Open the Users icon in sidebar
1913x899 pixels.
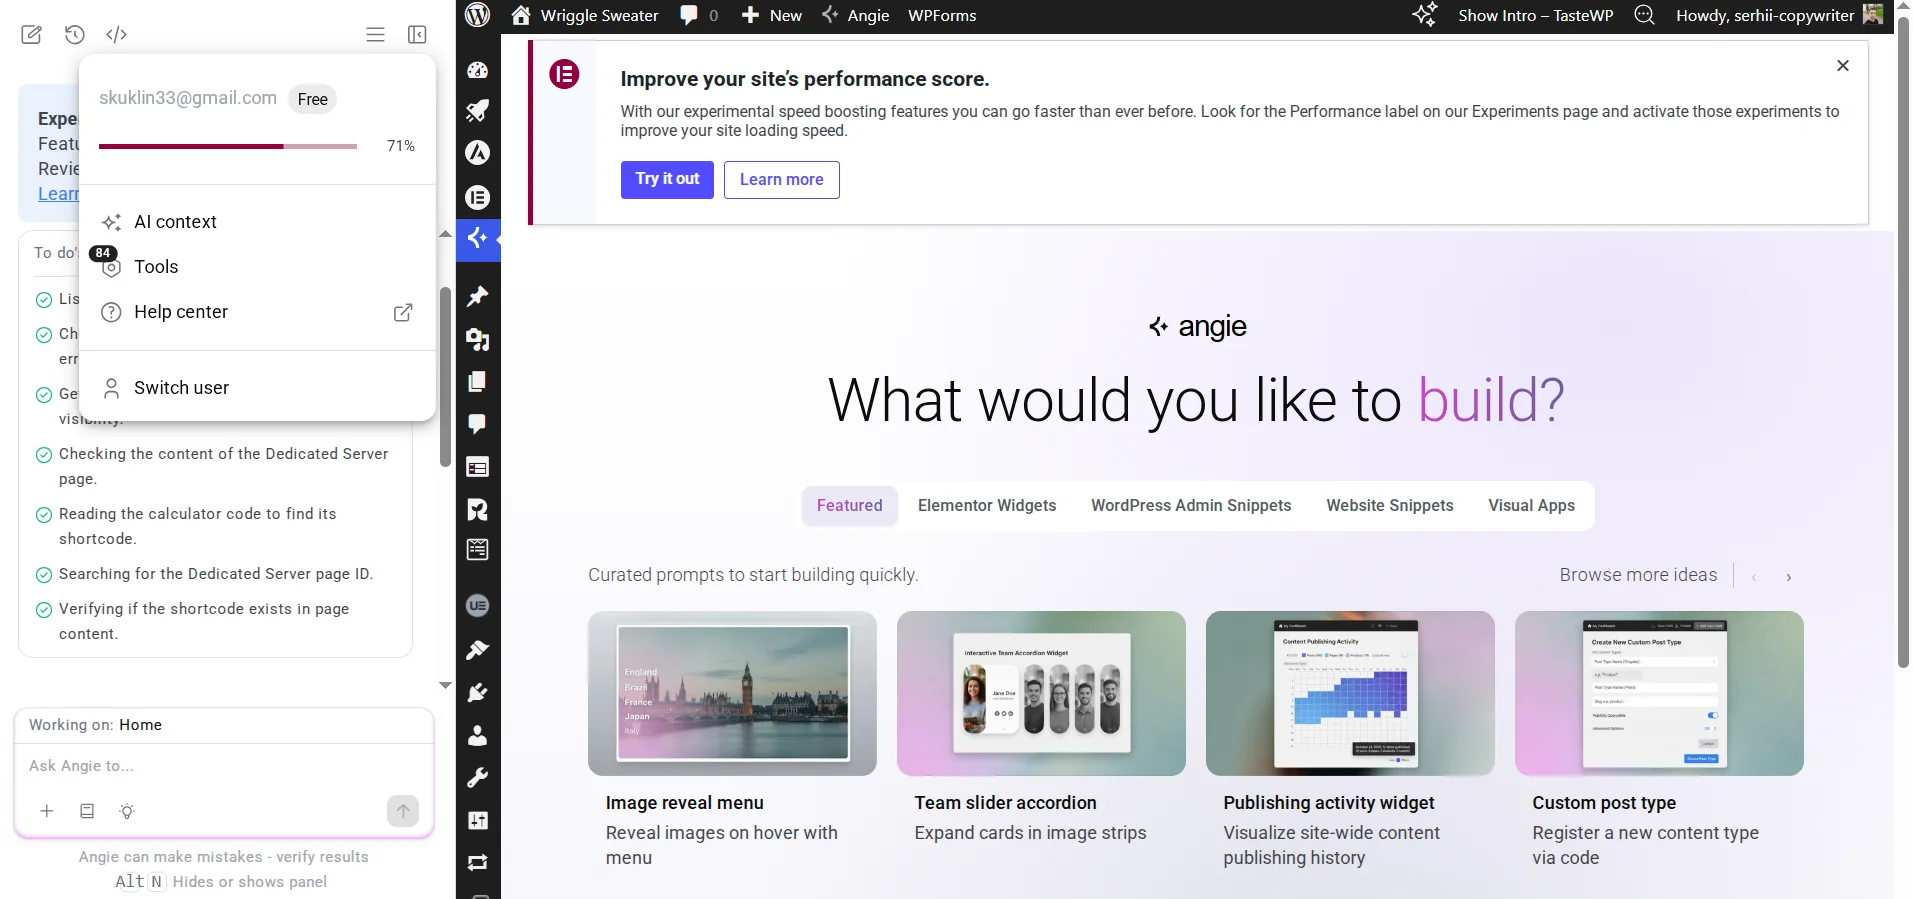pos(478,736)
